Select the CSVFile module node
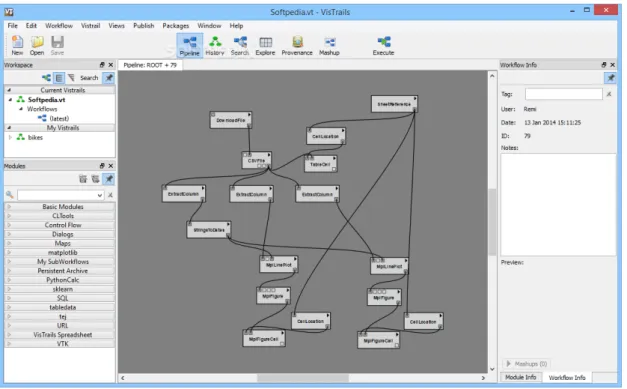 257,160
